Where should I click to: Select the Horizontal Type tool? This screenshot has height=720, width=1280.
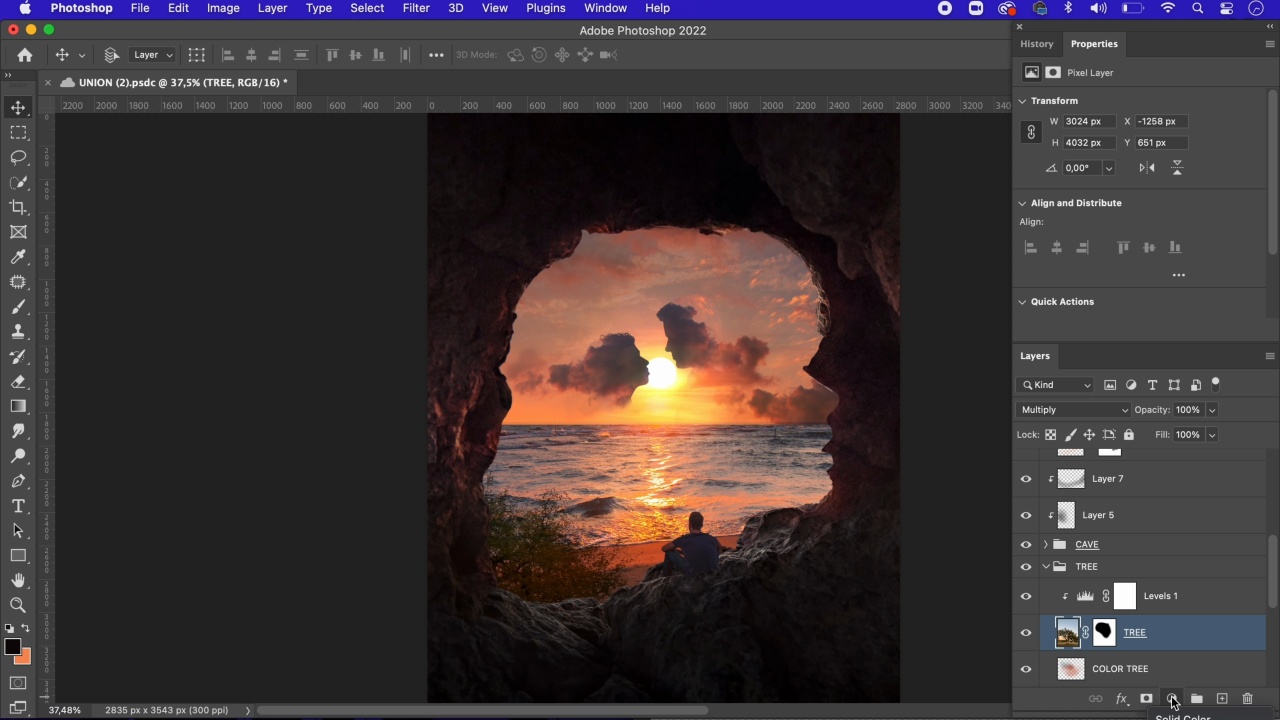18,506
